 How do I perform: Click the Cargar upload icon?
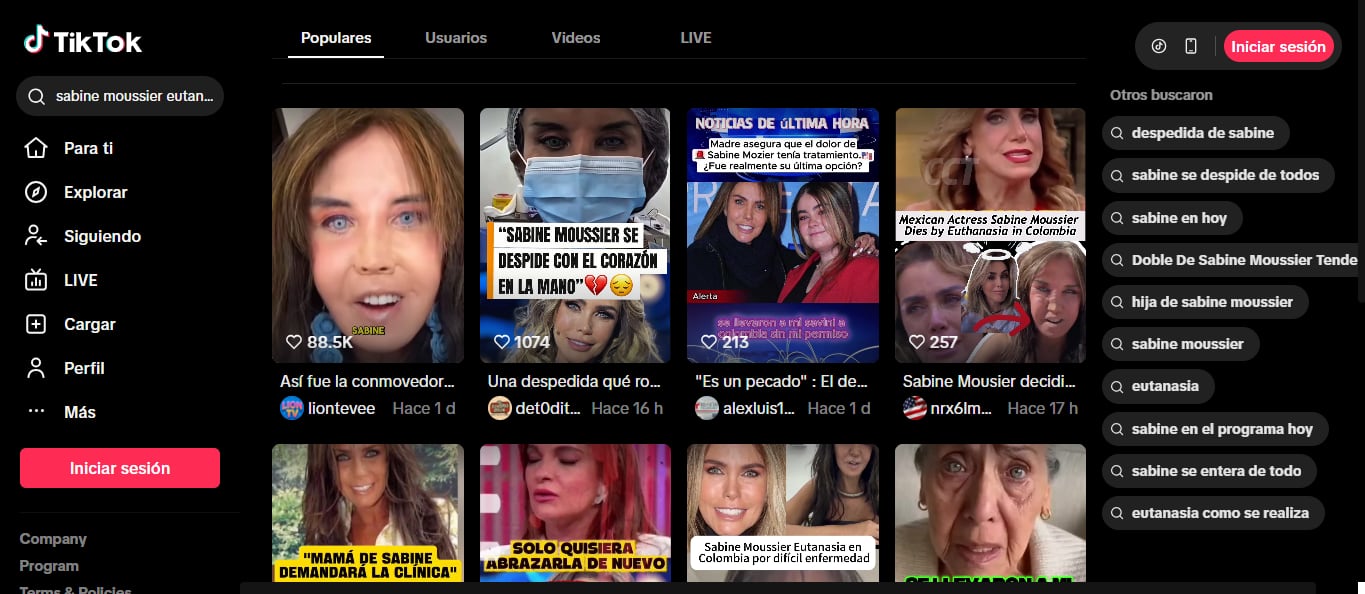pos(36,324)
